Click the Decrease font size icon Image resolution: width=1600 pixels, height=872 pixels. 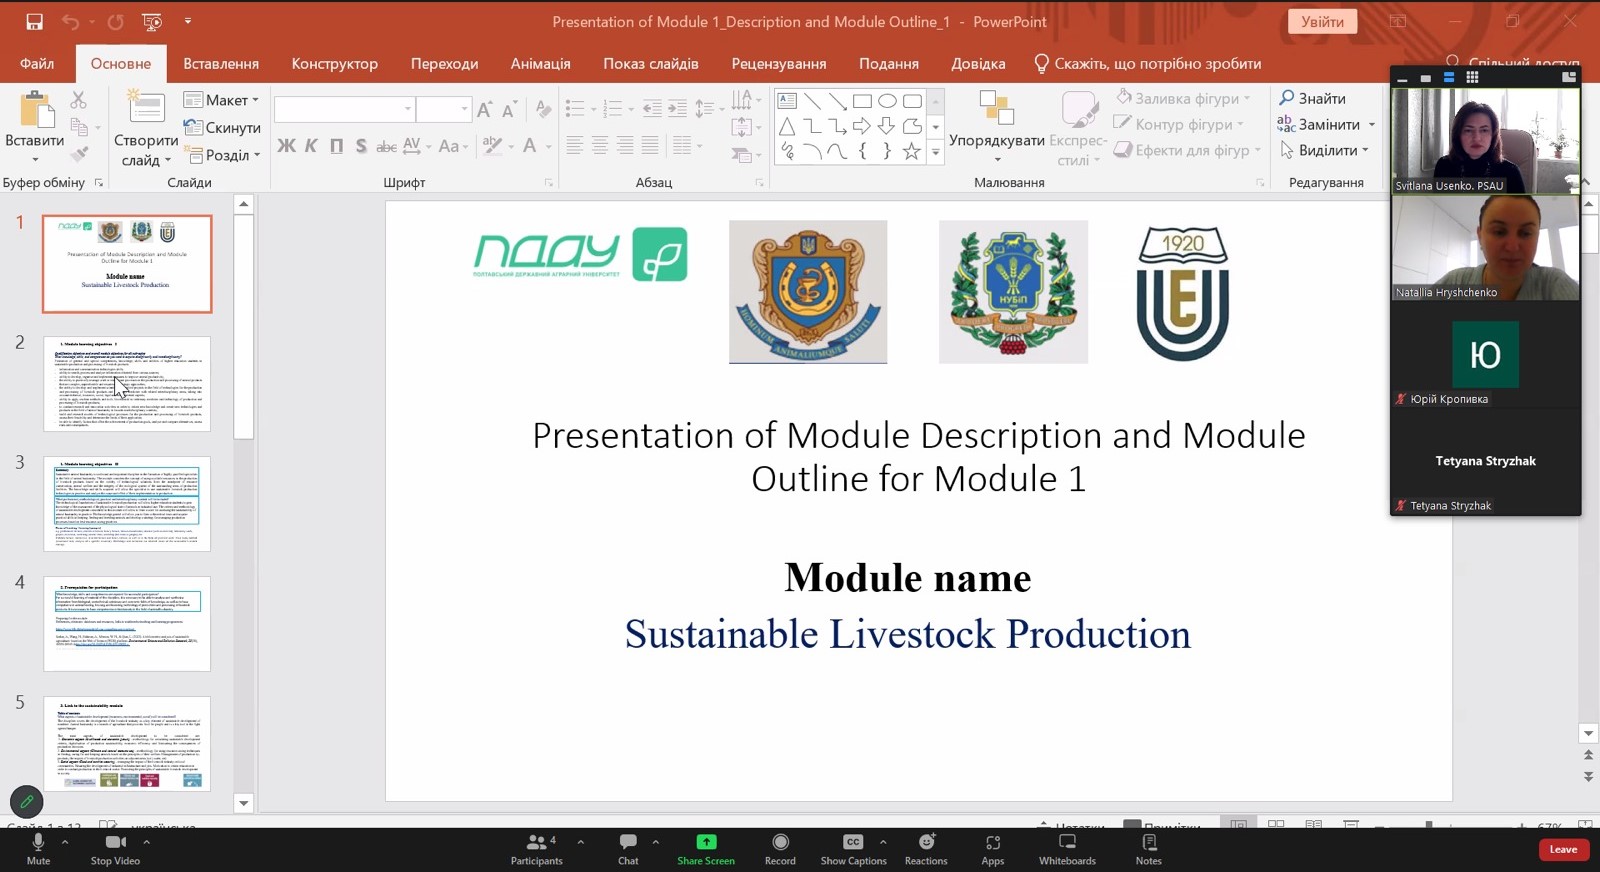click(509, 109)
